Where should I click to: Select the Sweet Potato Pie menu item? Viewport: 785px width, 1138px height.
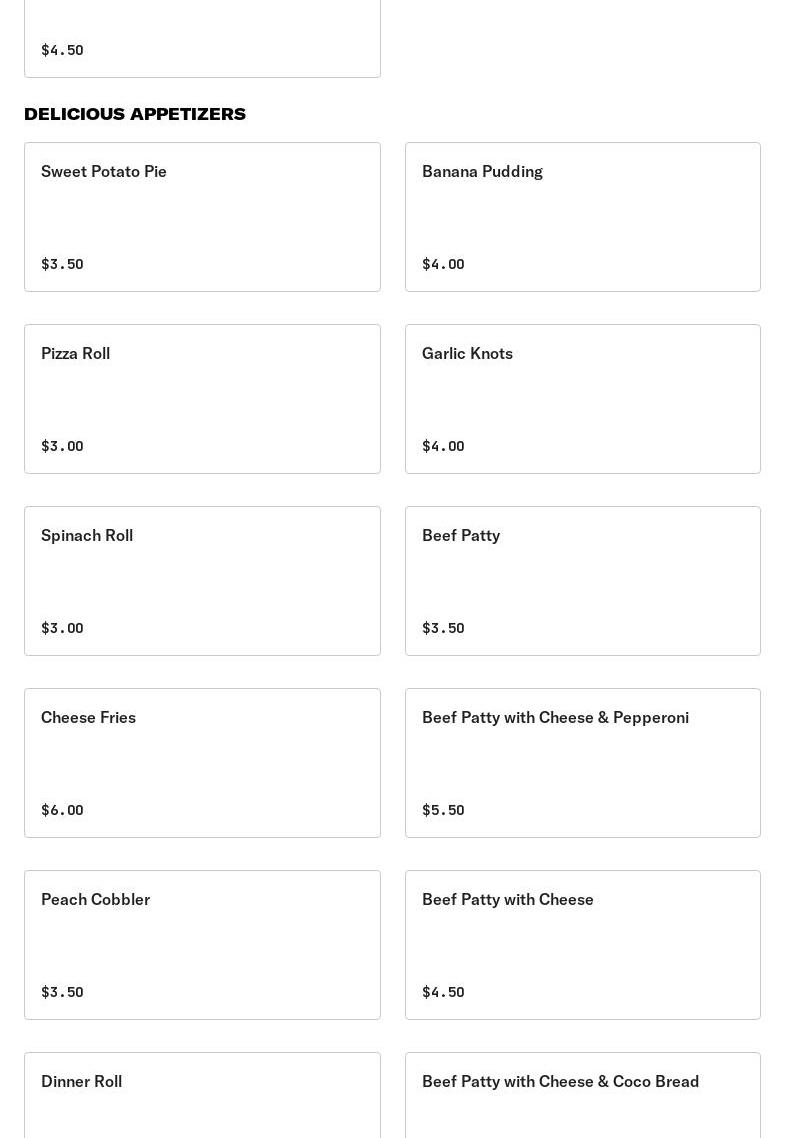point(202,216)
